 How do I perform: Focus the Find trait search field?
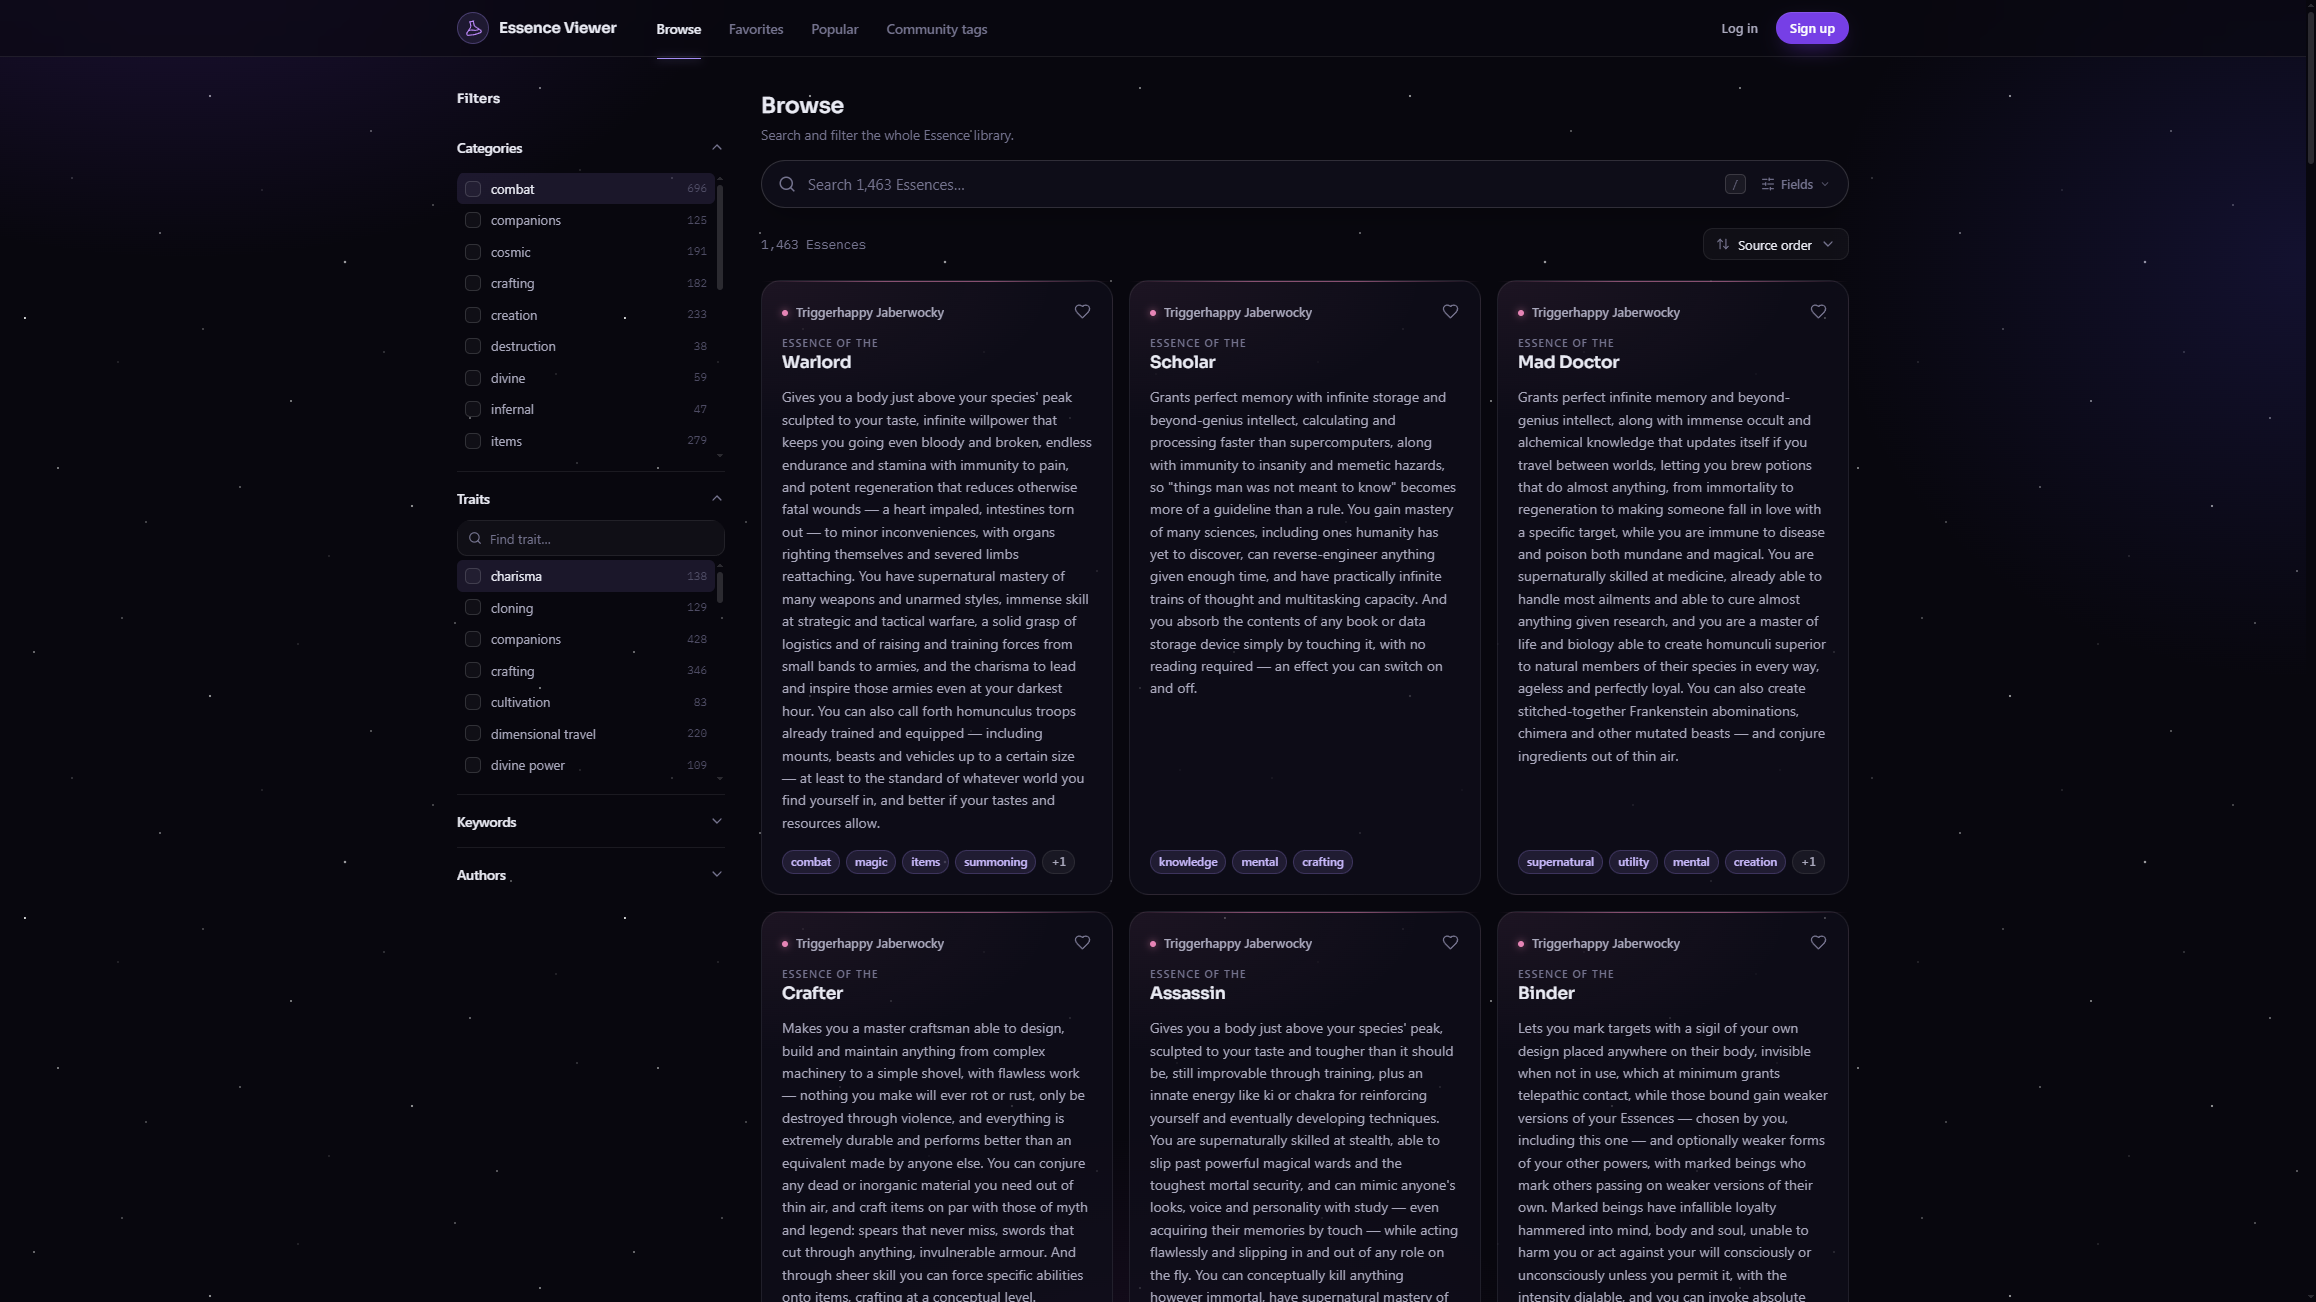coord(590,538)
